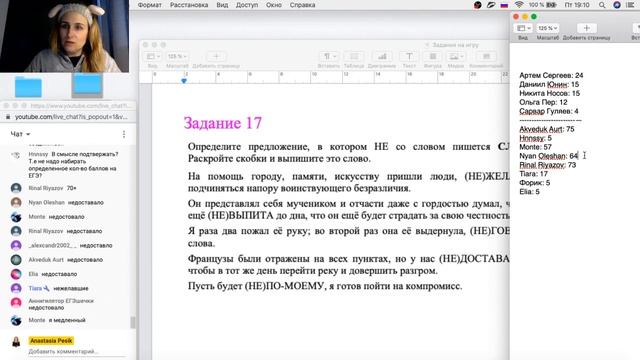Click the Hnnssy avatar in the chat
The height and width of the screenshot is (360, 640).
pos(16,155)
